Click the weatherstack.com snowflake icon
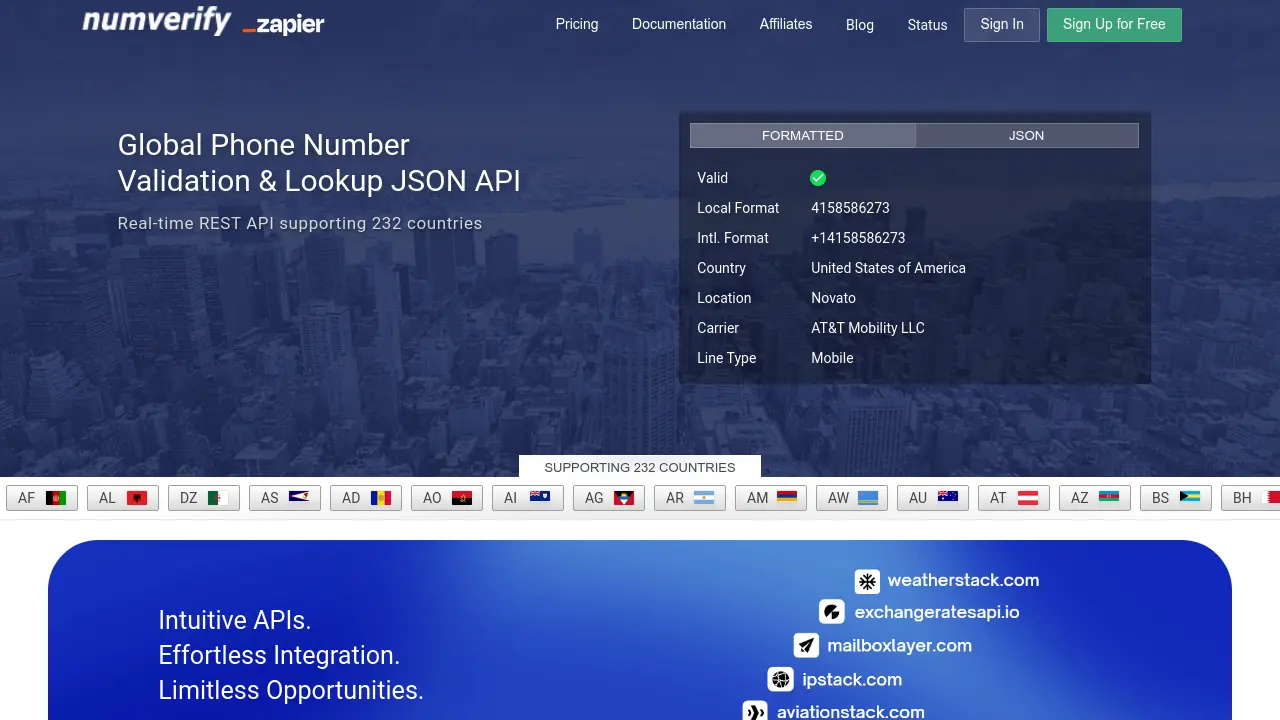Image resolution: width=1280 pixels, height=720 pixels. coord(867,581)
